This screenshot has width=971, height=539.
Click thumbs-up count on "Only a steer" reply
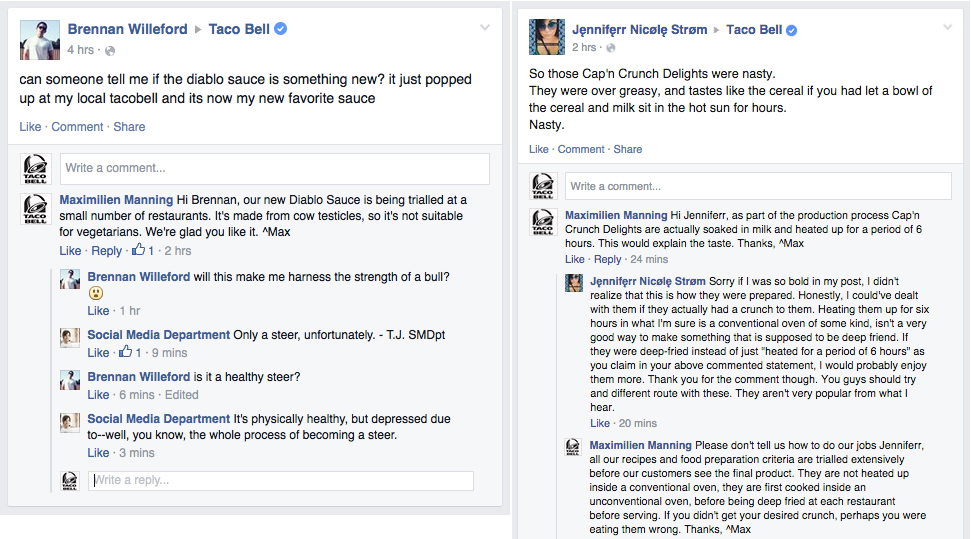pyautogui.click(x=131, y=352)
